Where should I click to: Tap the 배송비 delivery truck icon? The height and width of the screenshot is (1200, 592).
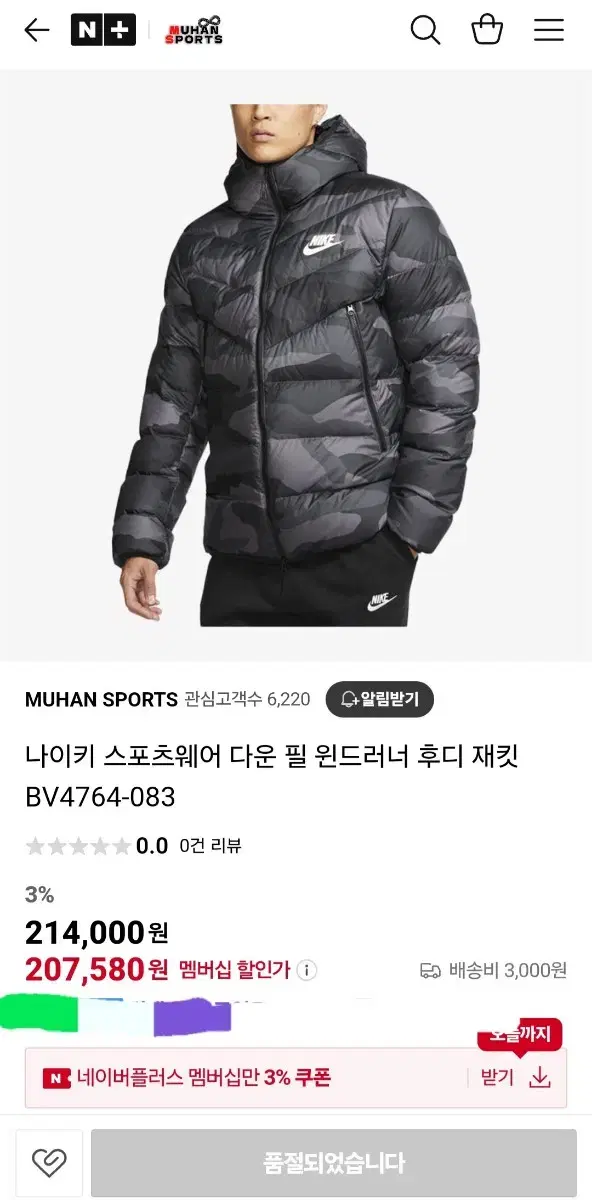click(431, 970)
